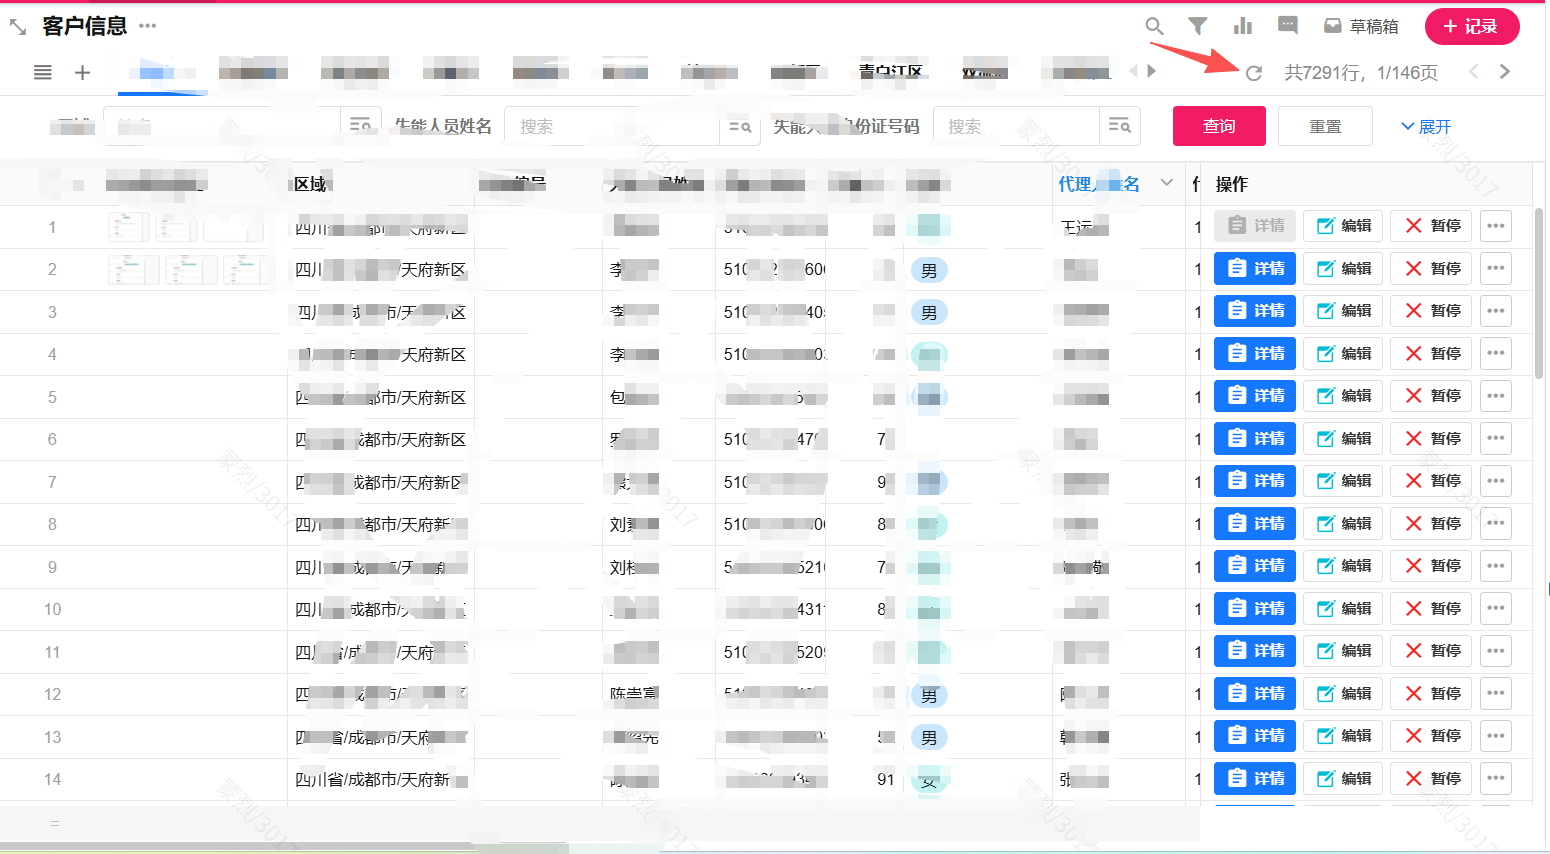Open the search magnifier icon in top bar
Screen dimensions: 1550x854
[x=1154, y=26]
